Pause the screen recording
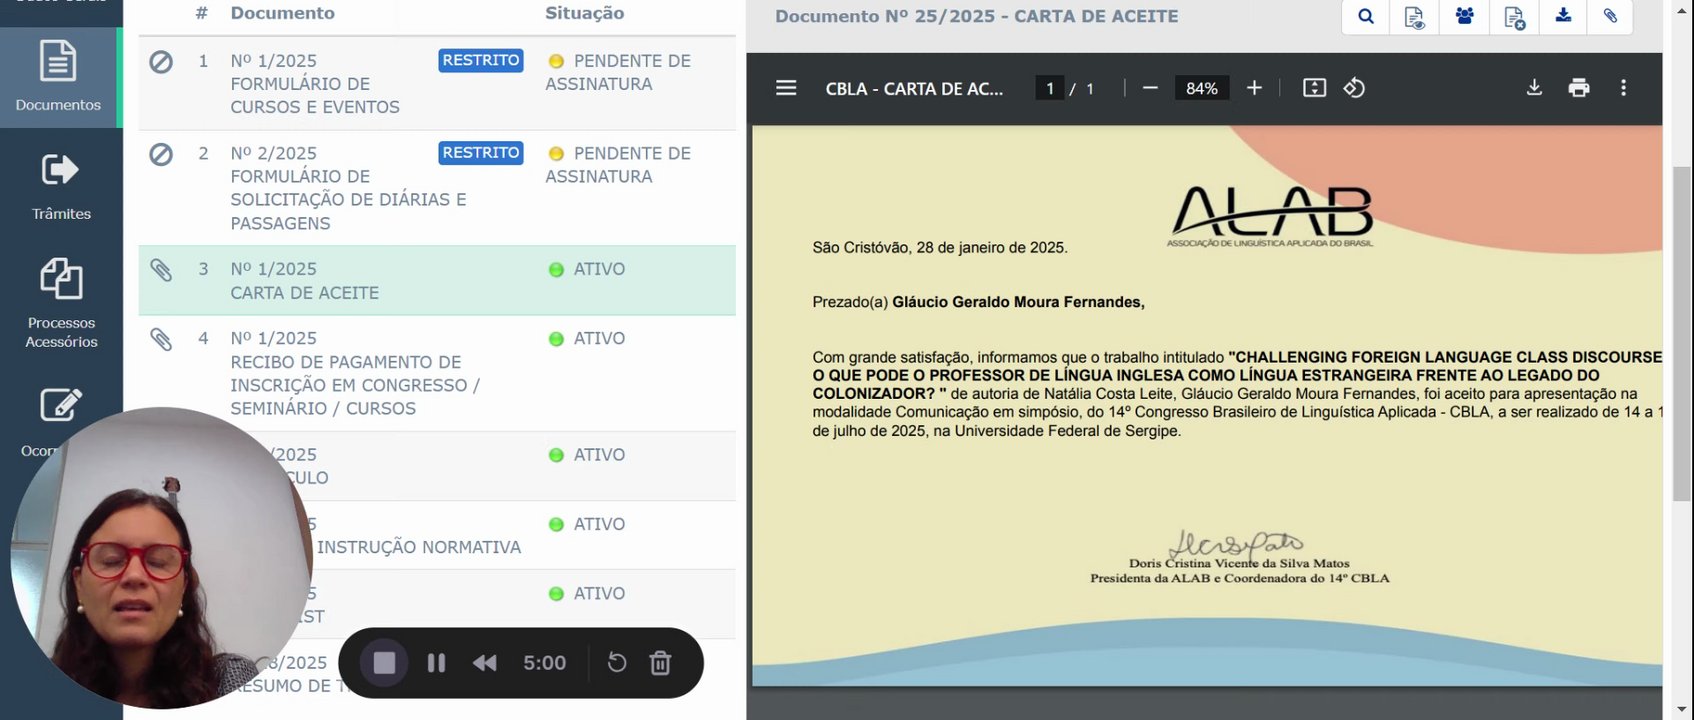The width and height of the screenshot is (1694, 720). coord(436,663)
